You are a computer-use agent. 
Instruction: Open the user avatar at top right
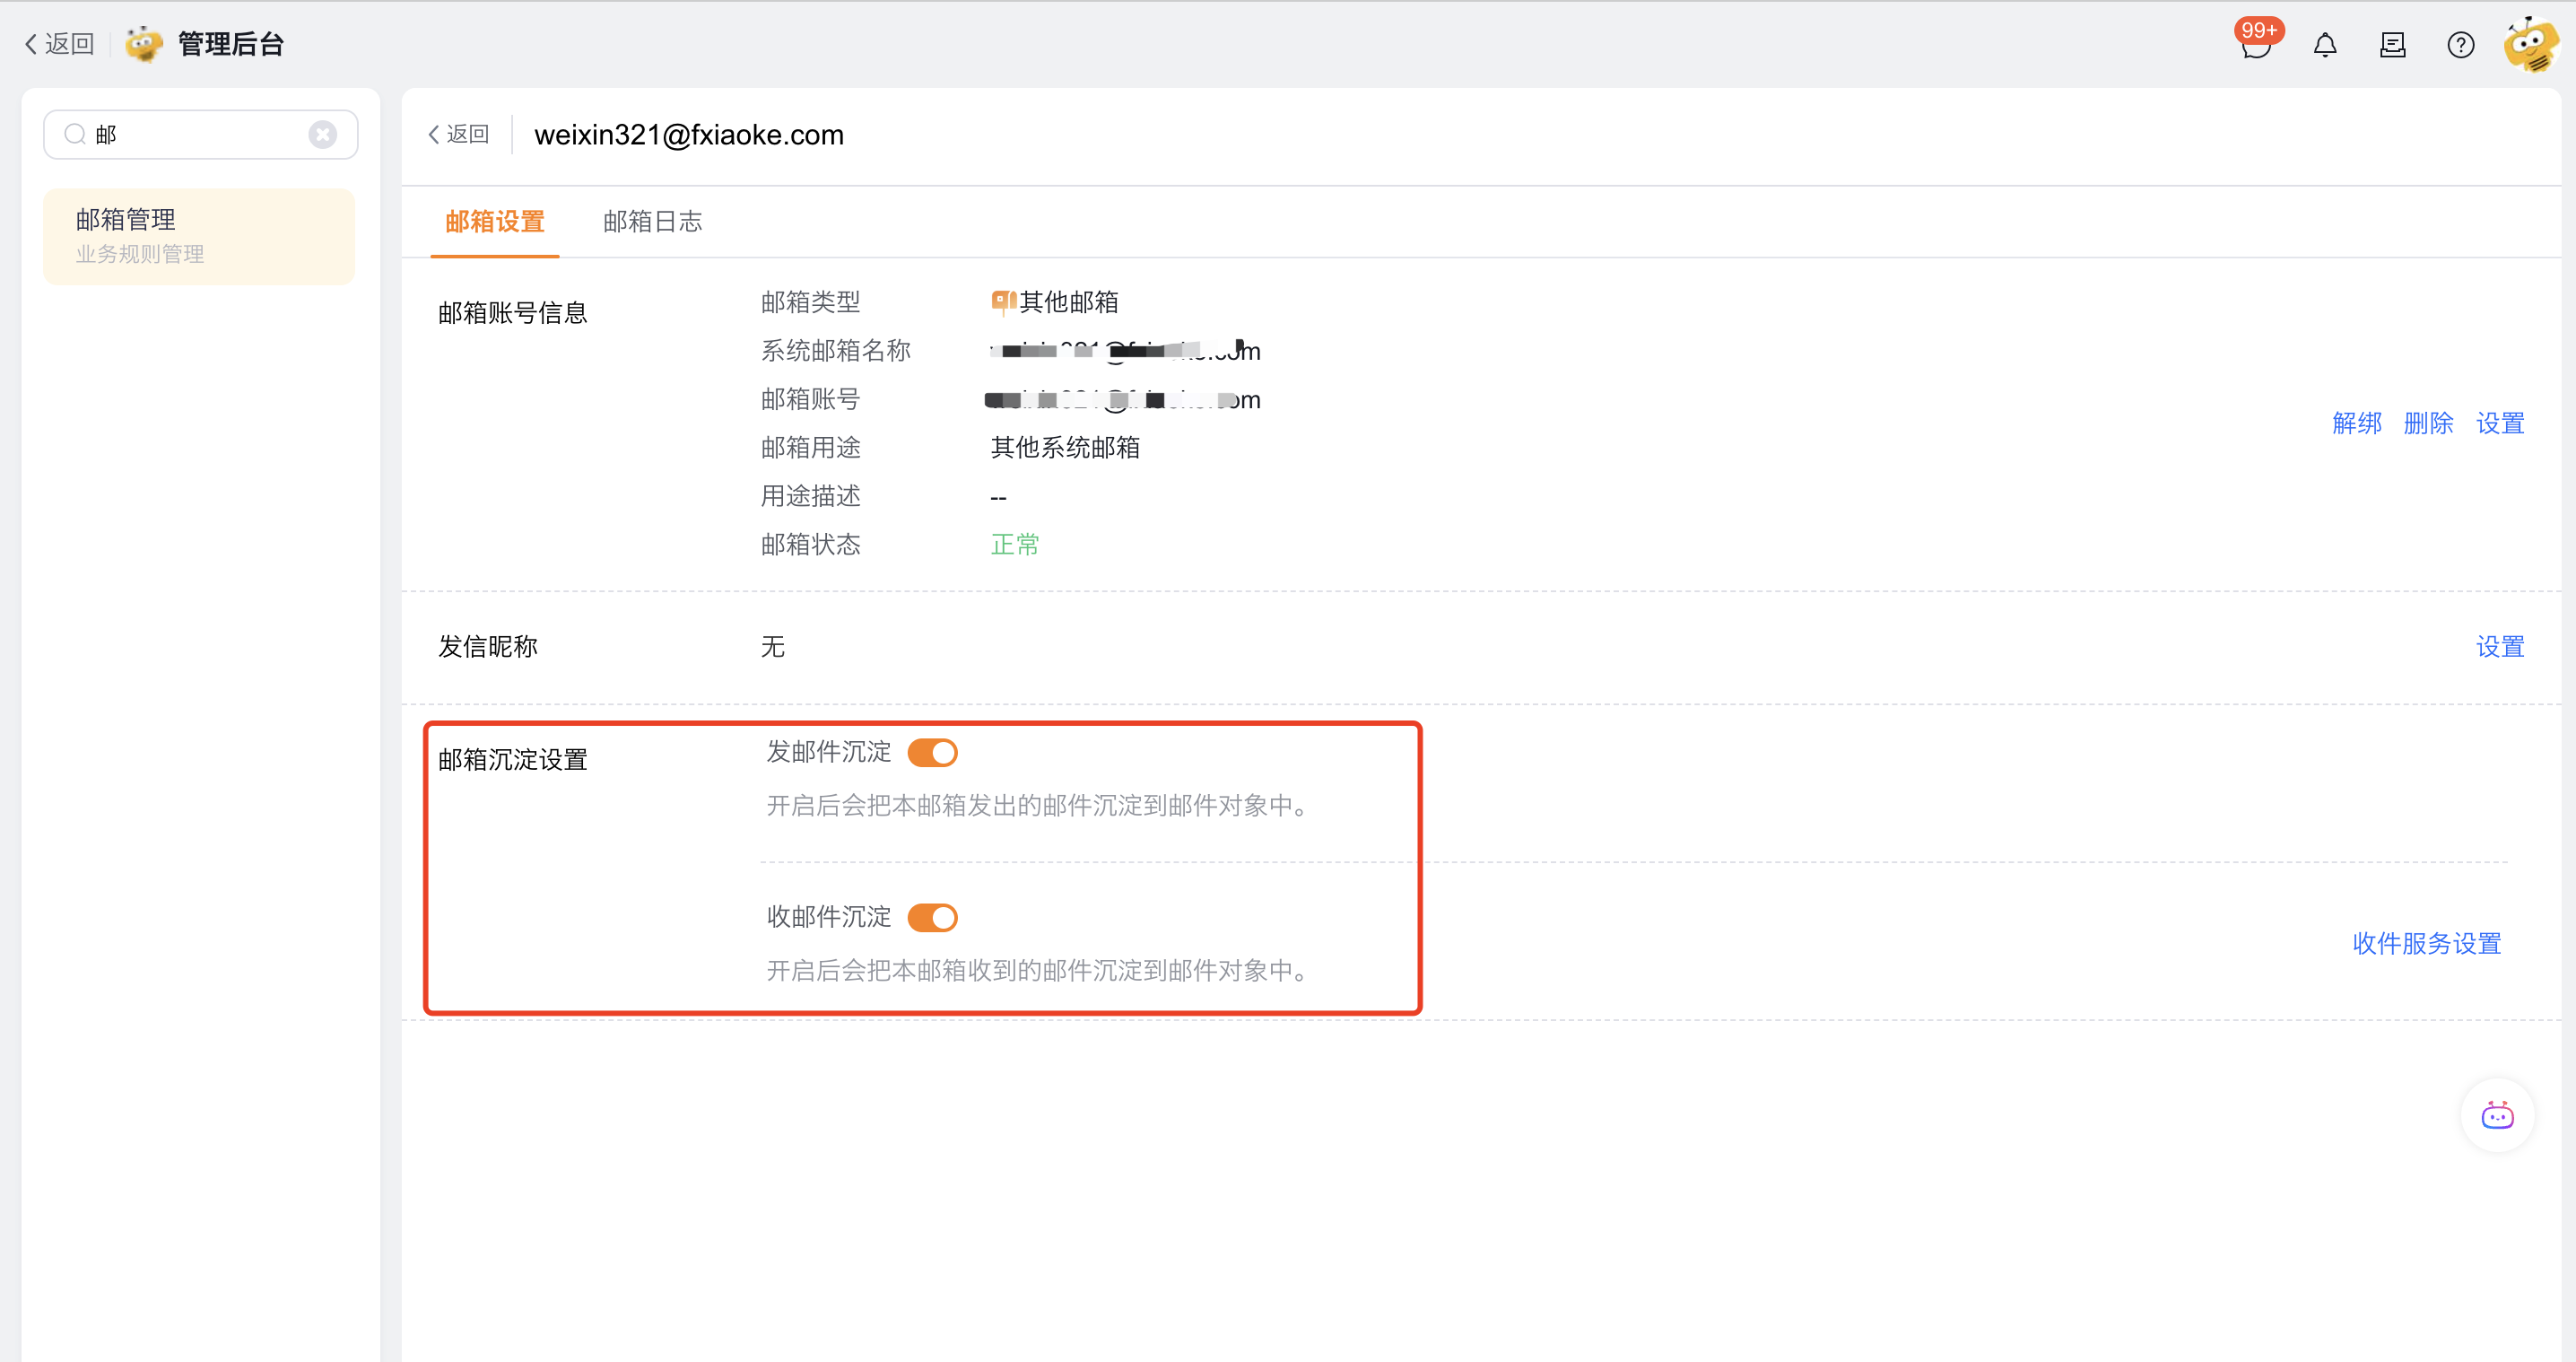(x=2531, y=45)
